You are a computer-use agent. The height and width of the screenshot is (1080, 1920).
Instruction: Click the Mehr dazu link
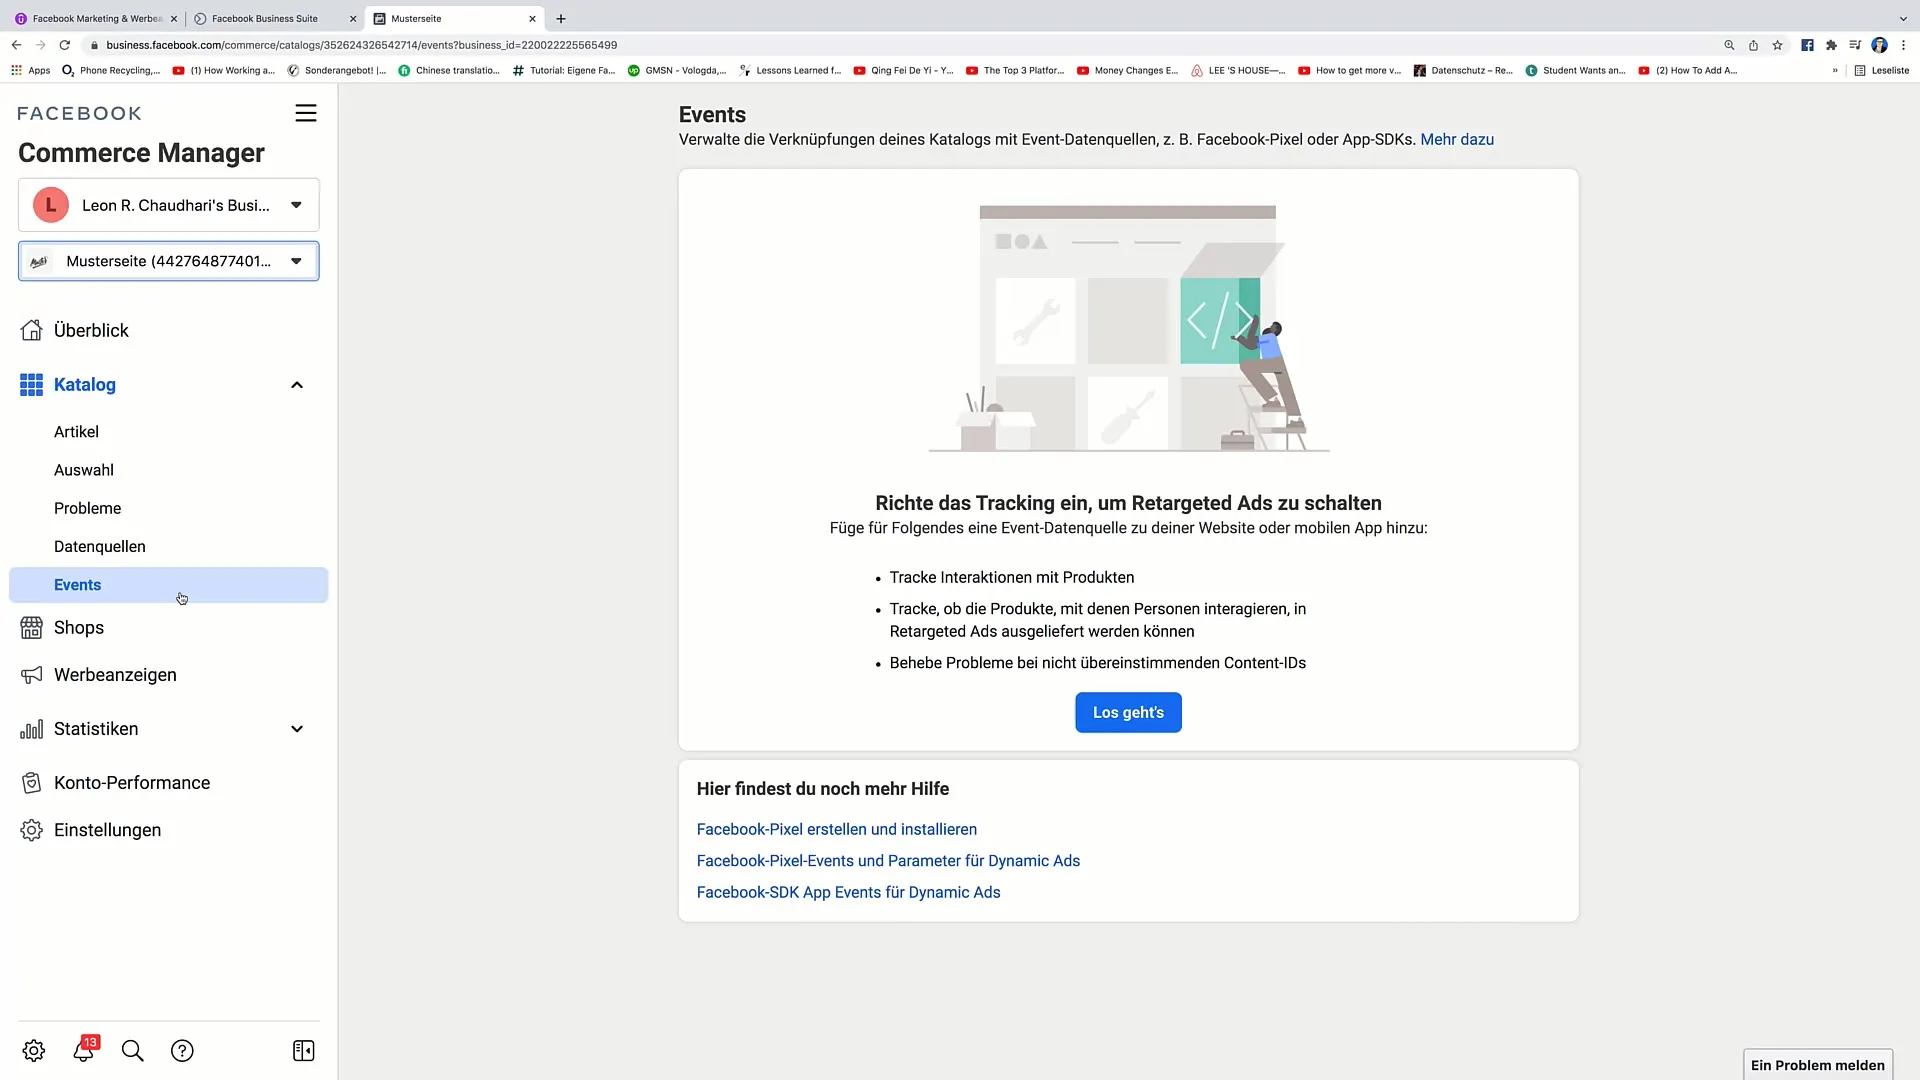coord(1457,140)
